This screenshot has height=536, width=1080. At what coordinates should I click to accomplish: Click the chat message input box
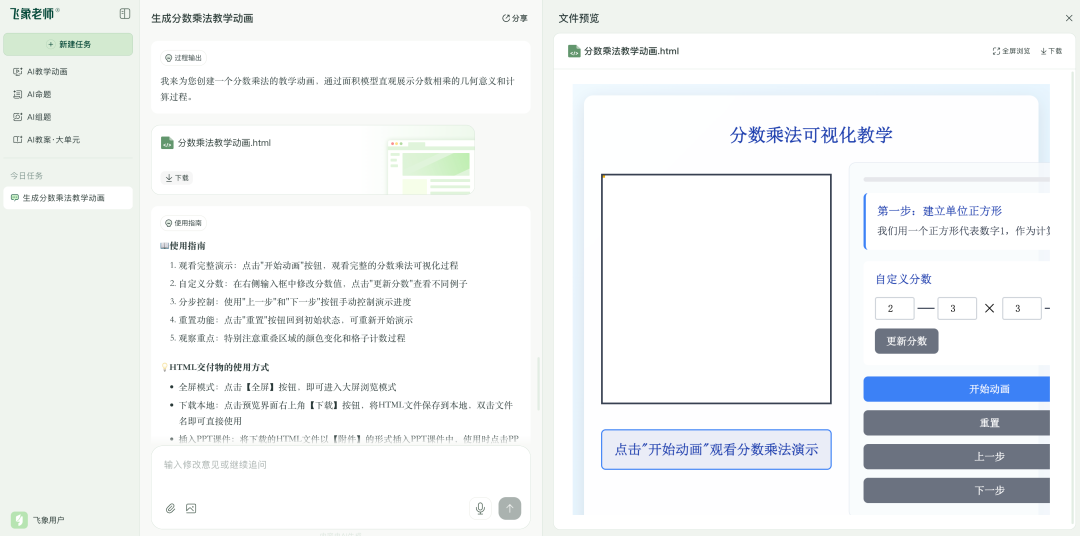tap(340, 465)
